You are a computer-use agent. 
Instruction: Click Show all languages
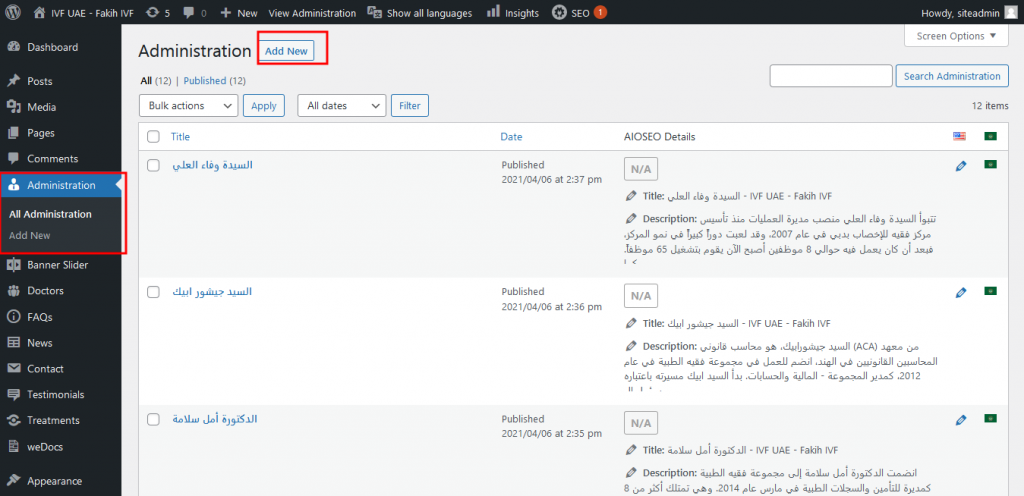420,13
